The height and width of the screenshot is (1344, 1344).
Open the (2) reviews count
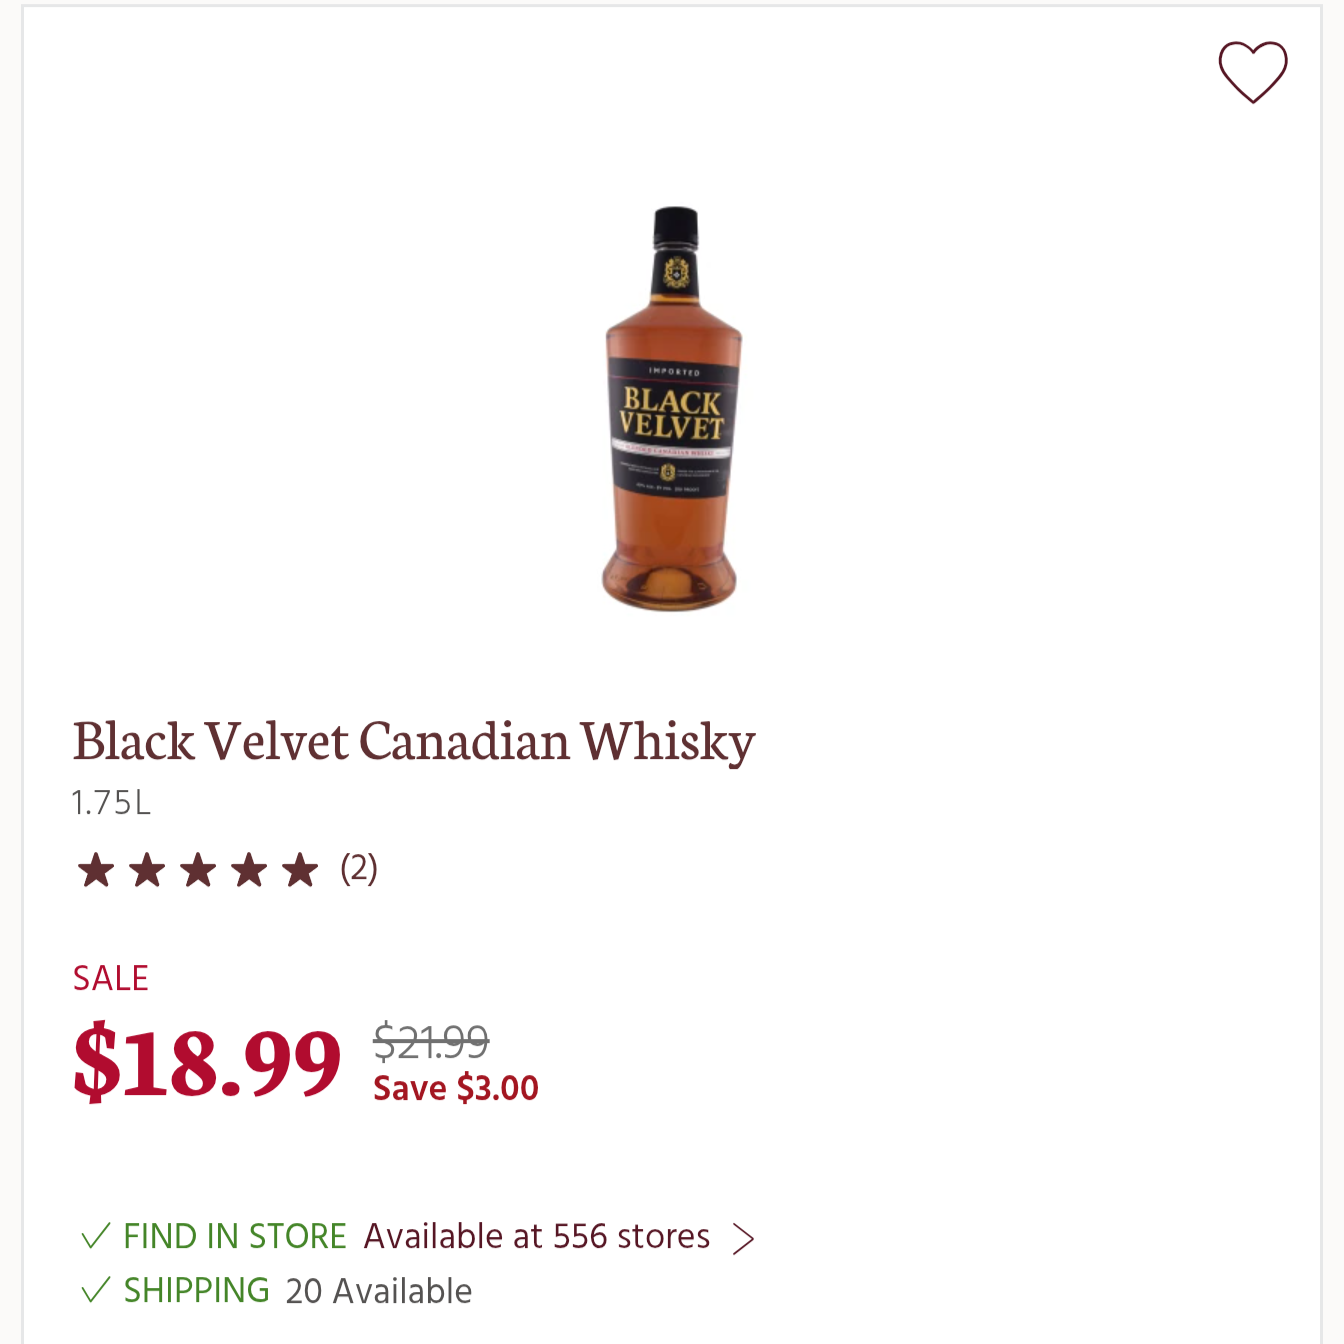359,869
